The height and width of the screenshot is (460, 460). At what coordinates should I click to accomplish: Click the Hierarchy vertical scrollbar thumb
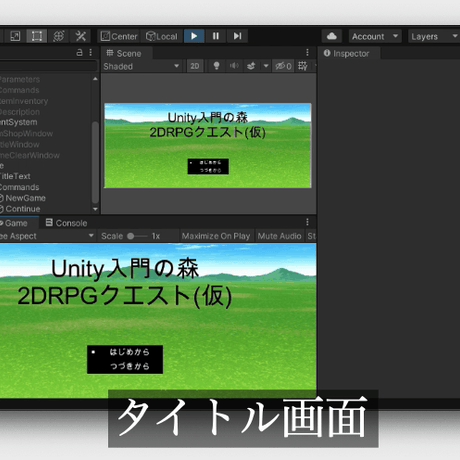pyautogui.click(x=95, y=162)
